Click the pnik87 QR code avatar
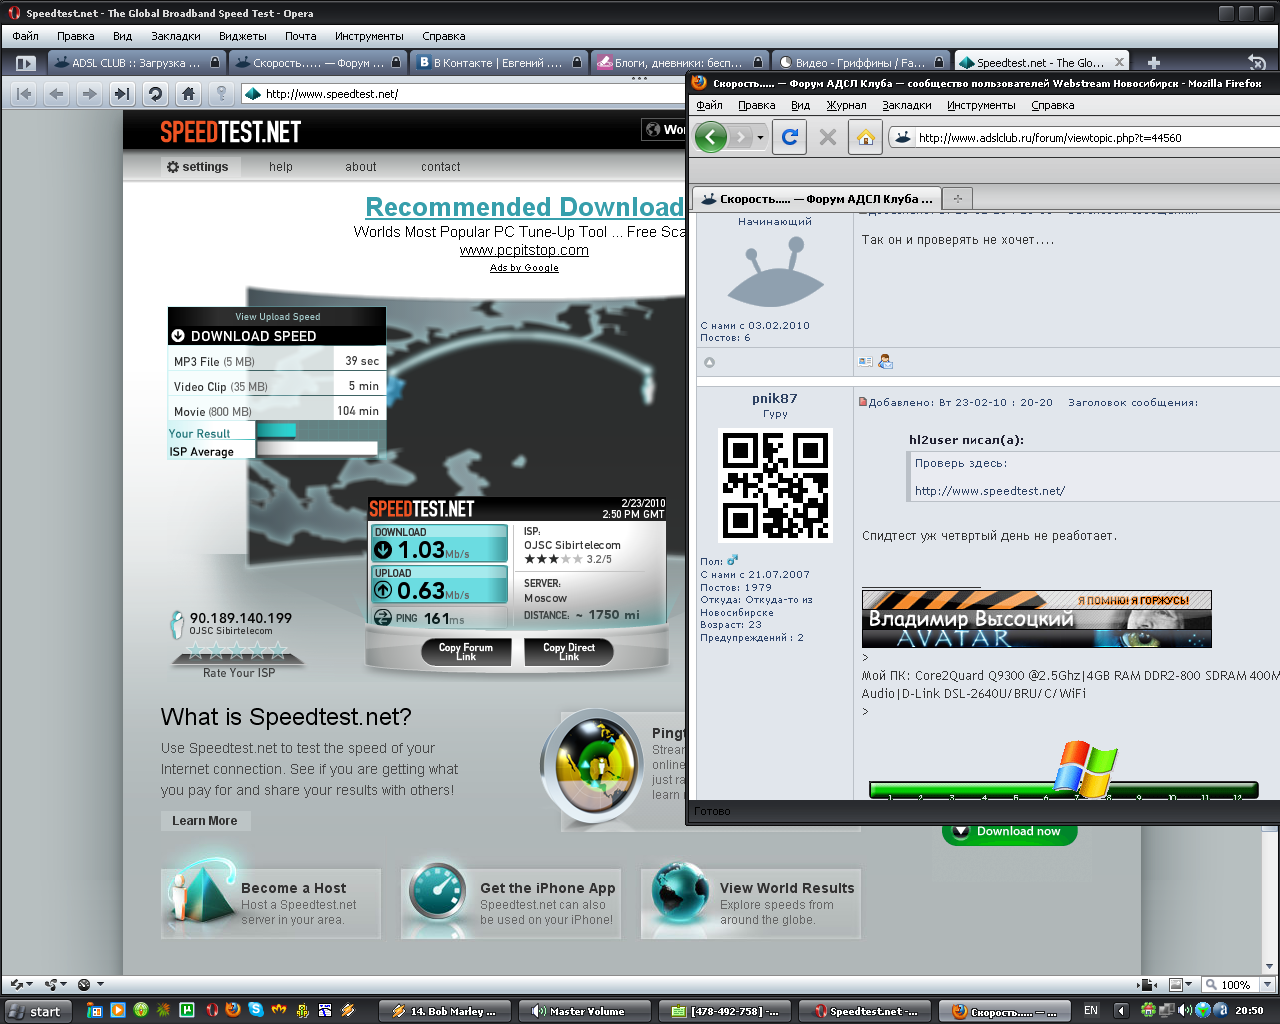This screenshot has height=1024, width=1280. pyautogui.click(x=775, y=486)
